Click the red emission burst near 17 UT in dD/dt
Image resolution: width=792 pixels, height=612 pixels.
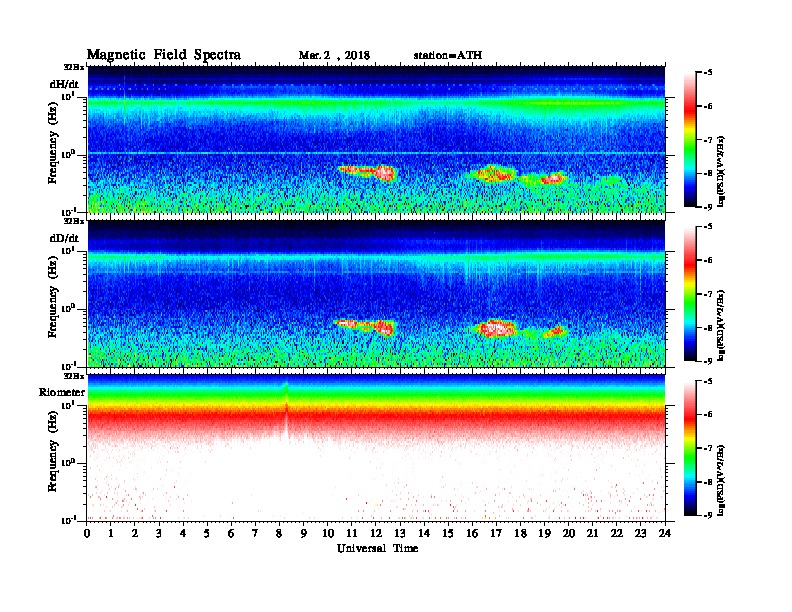coord(498,328)
